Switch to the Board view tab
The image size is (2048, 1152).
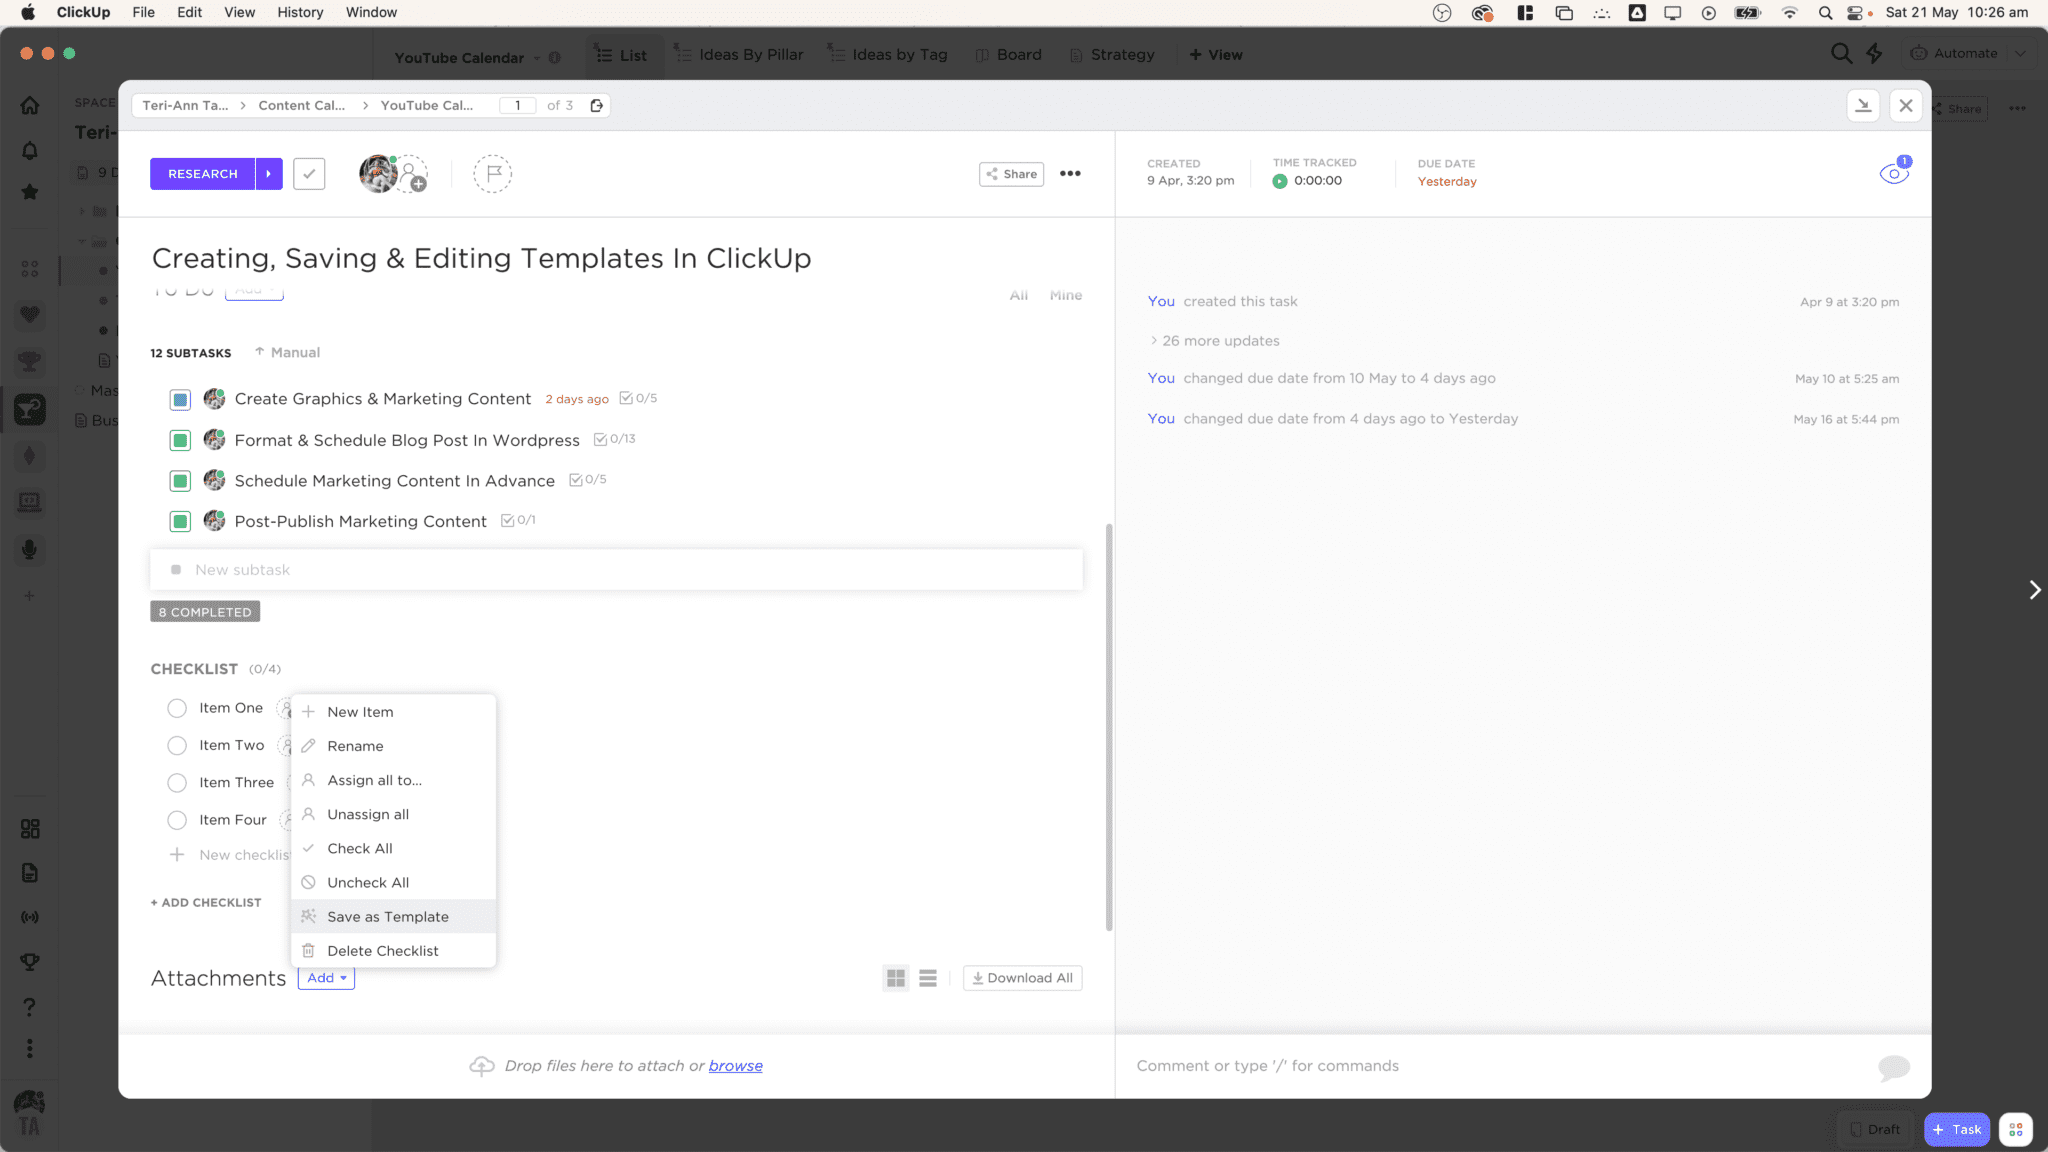(x=1009, y=54)
